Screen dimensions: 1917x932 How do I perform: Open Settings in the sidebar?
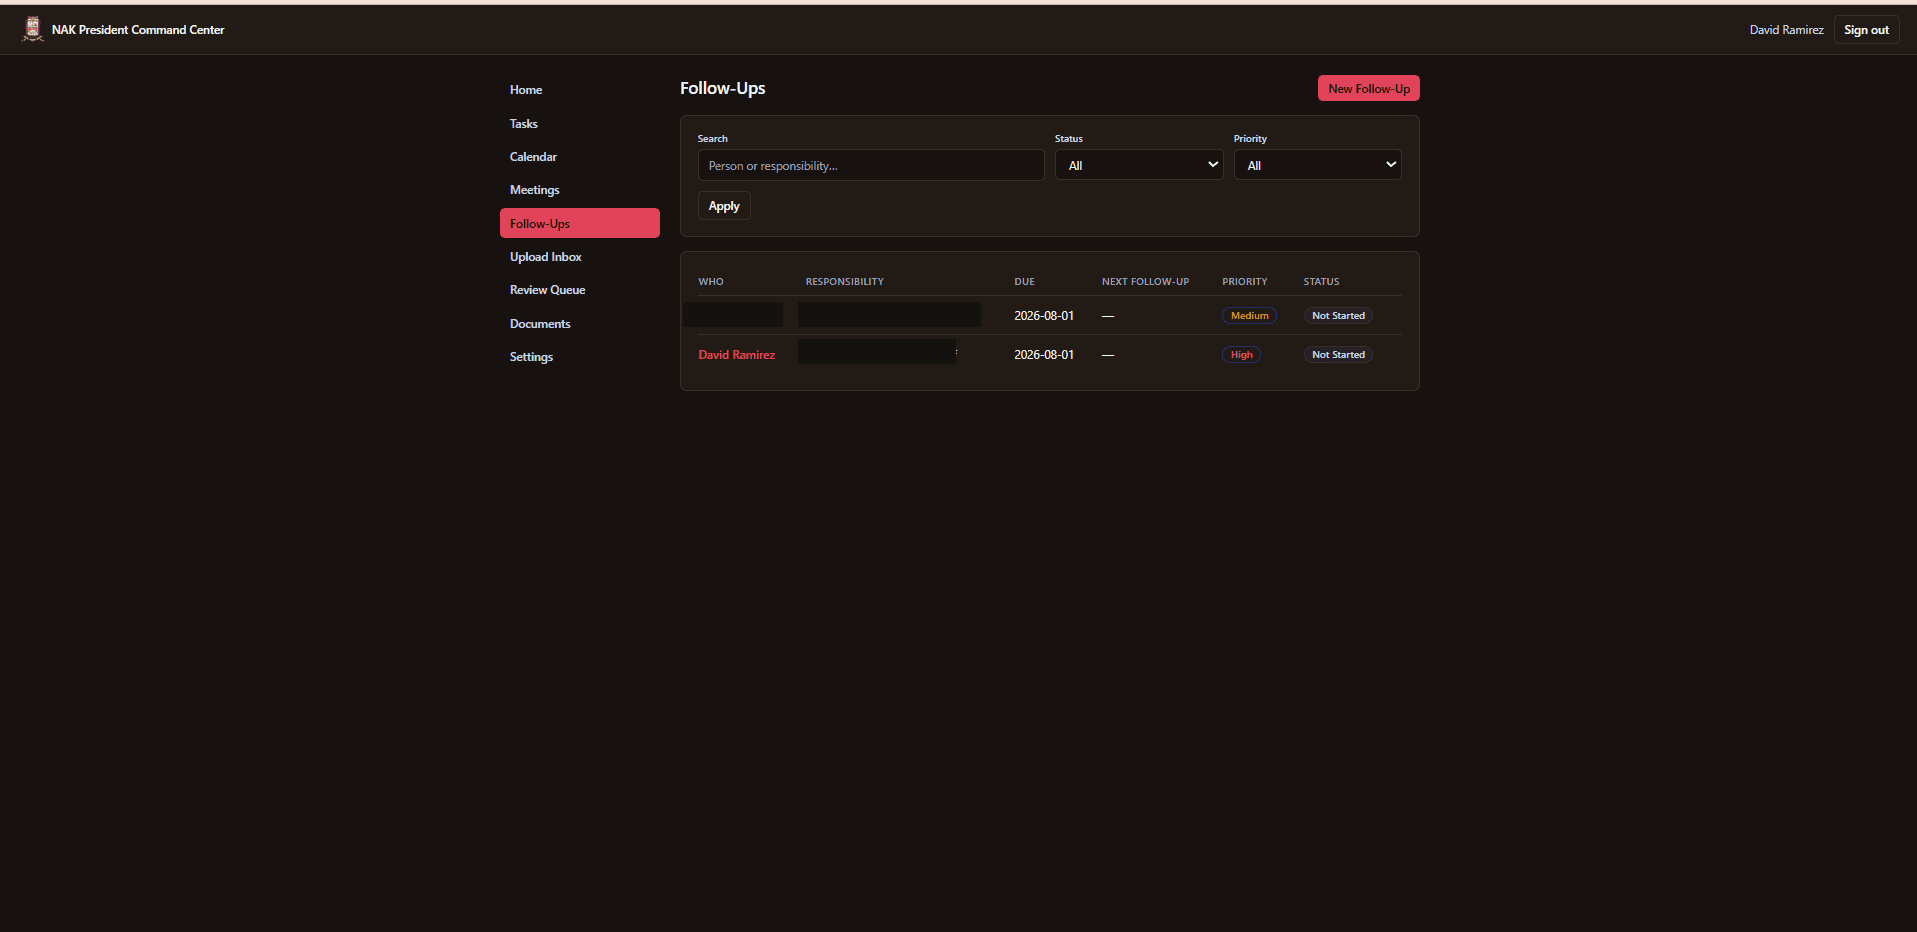pos(579,357)
